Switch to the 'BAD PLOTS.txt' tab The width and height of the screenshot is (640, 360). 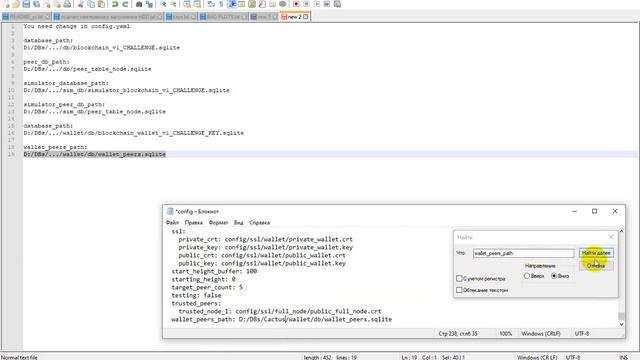coord(223,17)
